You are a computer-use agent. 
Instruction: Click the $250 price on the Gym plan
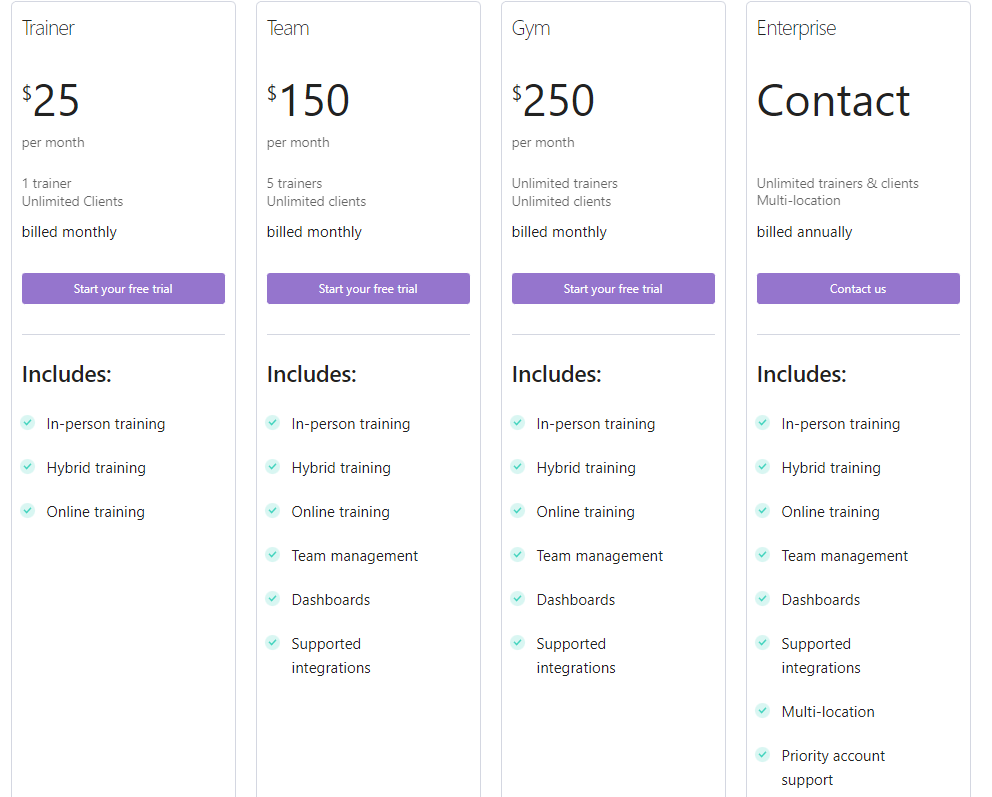point(553,99)
